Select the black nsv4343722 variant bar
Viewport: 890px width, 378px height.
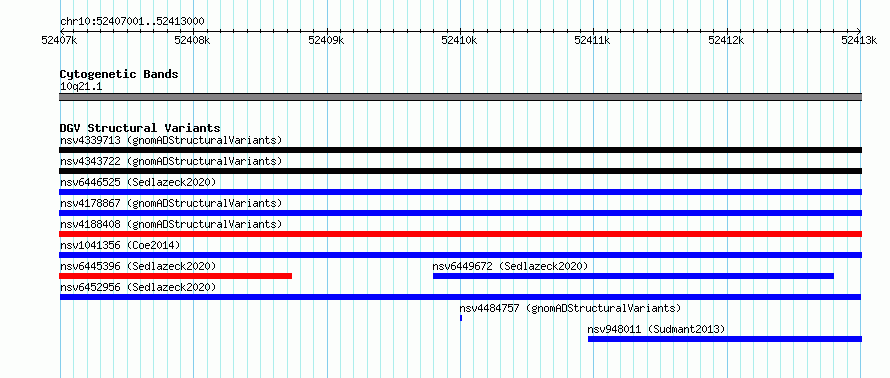460,171
